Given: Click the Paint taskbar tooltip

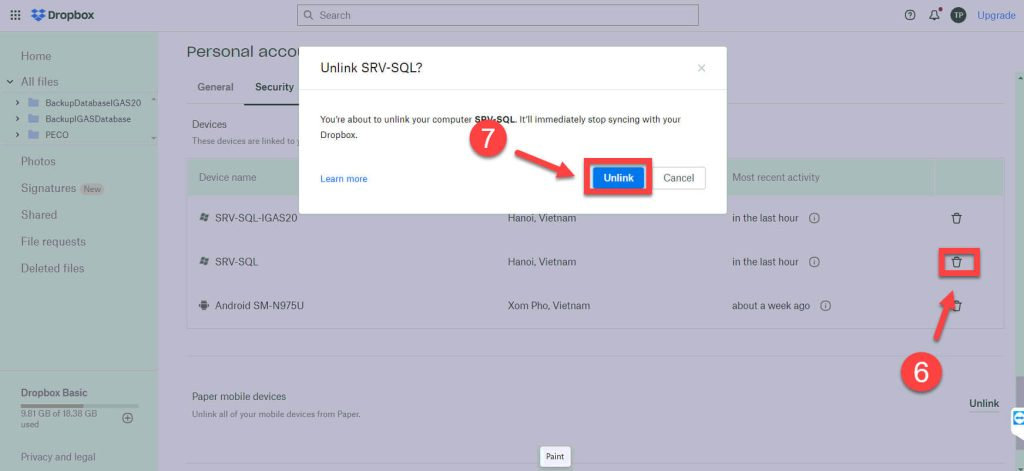Looking at the screenshot, I should pyautogui.click(x=555, y=457).
